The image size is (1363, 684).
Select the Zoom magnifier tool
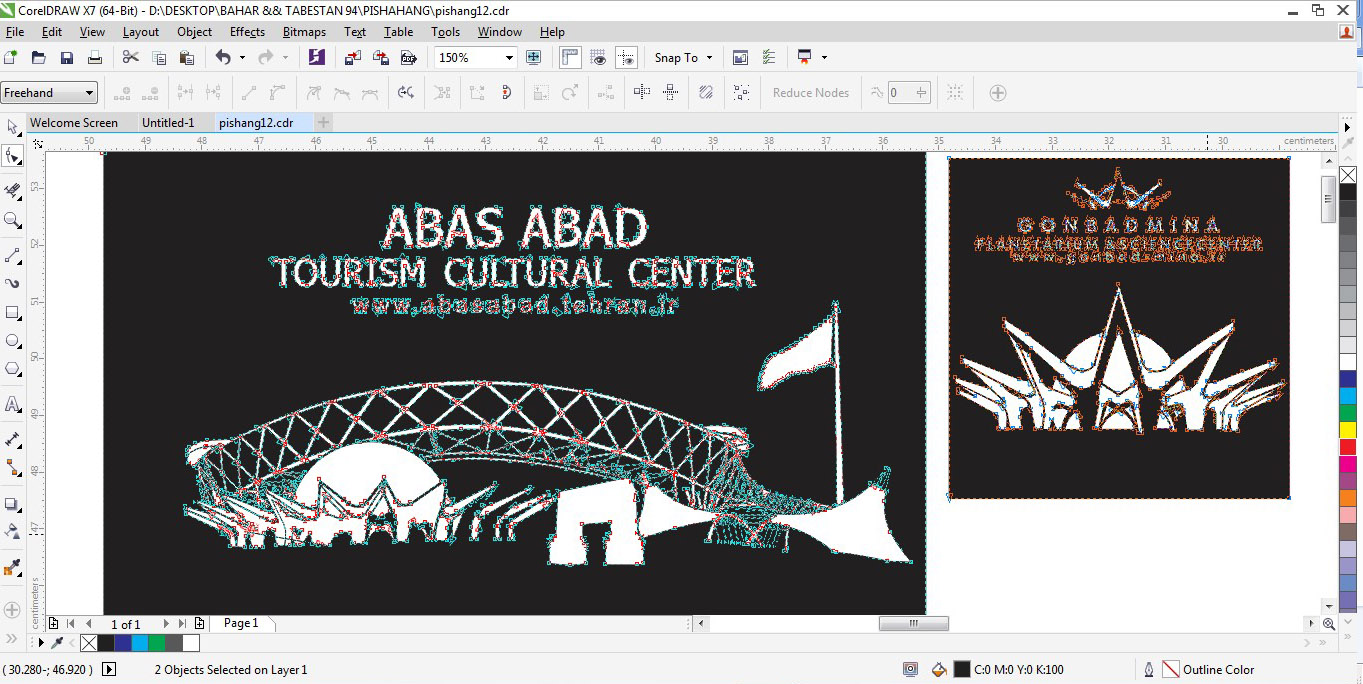pos(13,219)
